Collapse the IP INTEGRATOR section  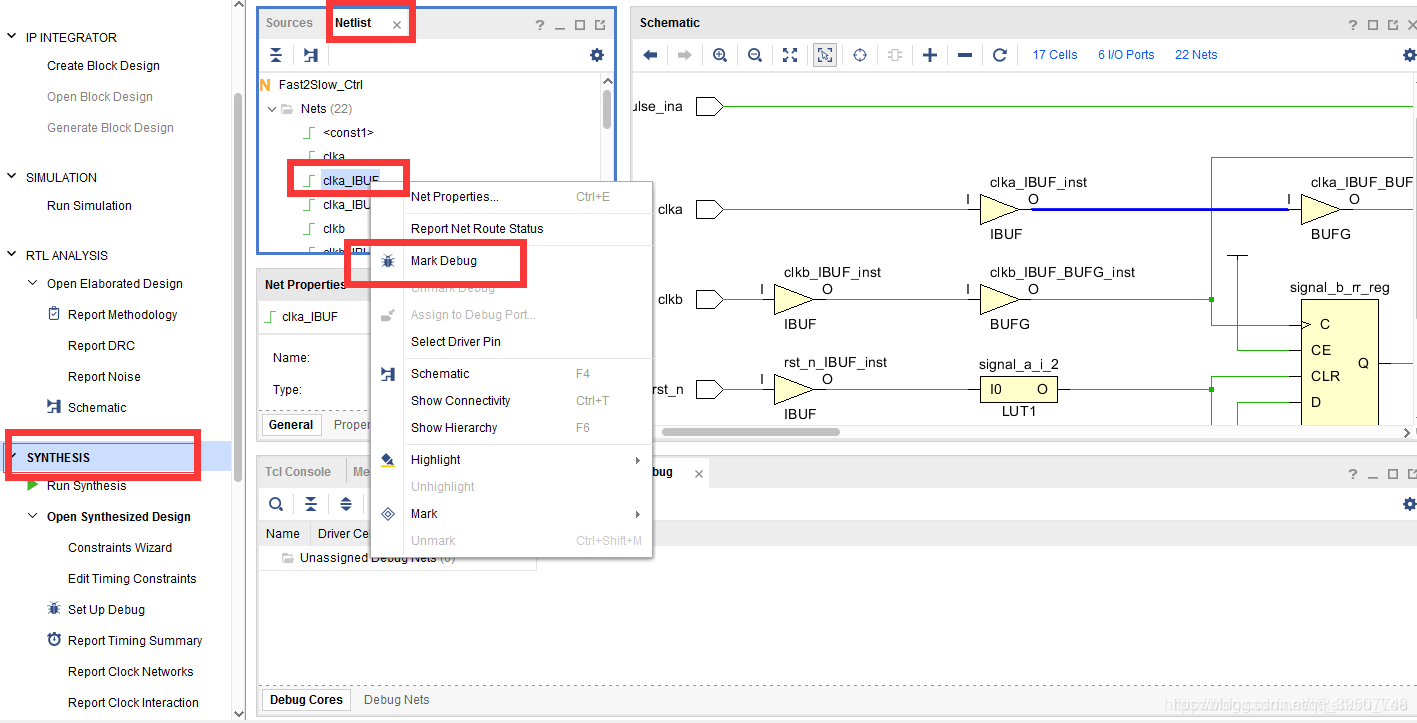[x=12, y=37]
